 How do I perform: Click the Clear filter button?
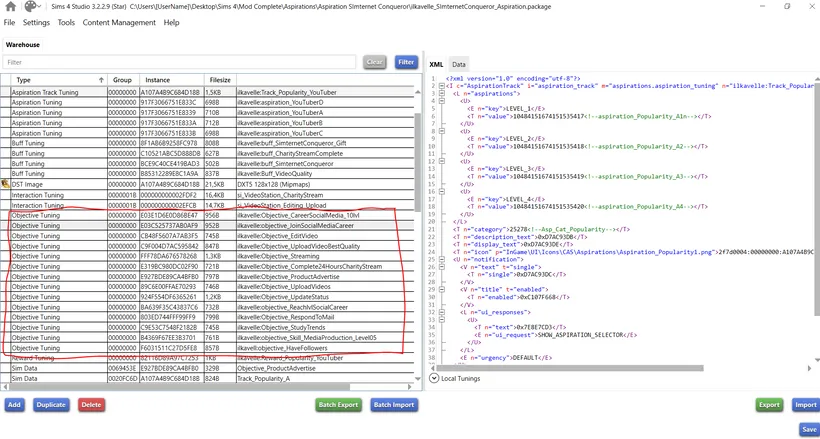point(374,62)
